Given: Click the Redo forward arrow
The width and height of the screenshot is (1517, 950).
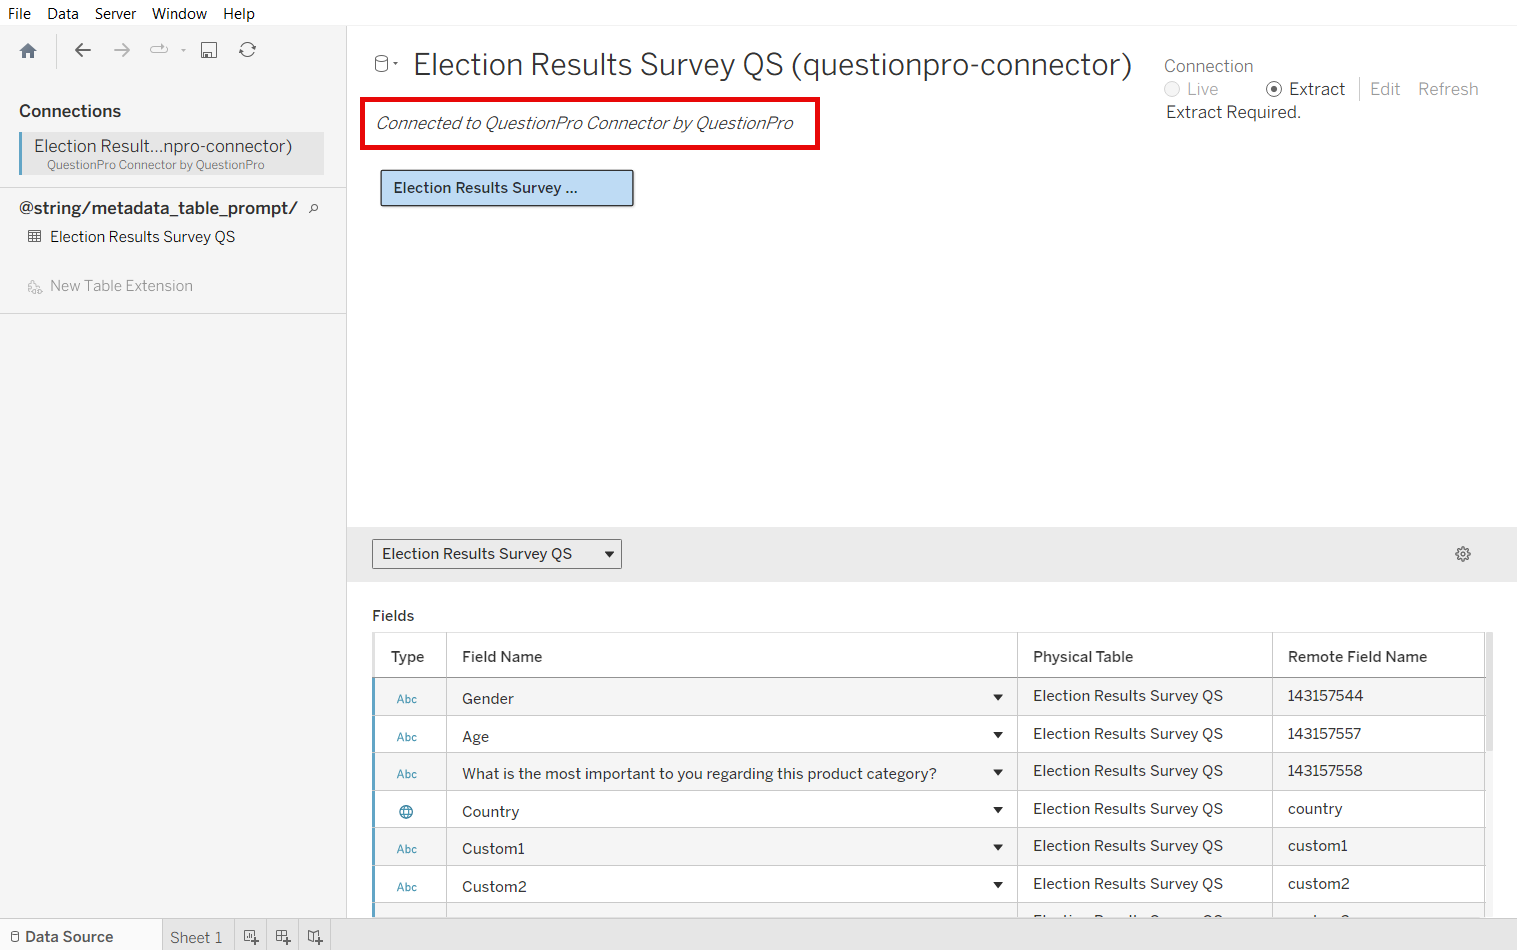Looking at the screenshot, I should (121, 49).
